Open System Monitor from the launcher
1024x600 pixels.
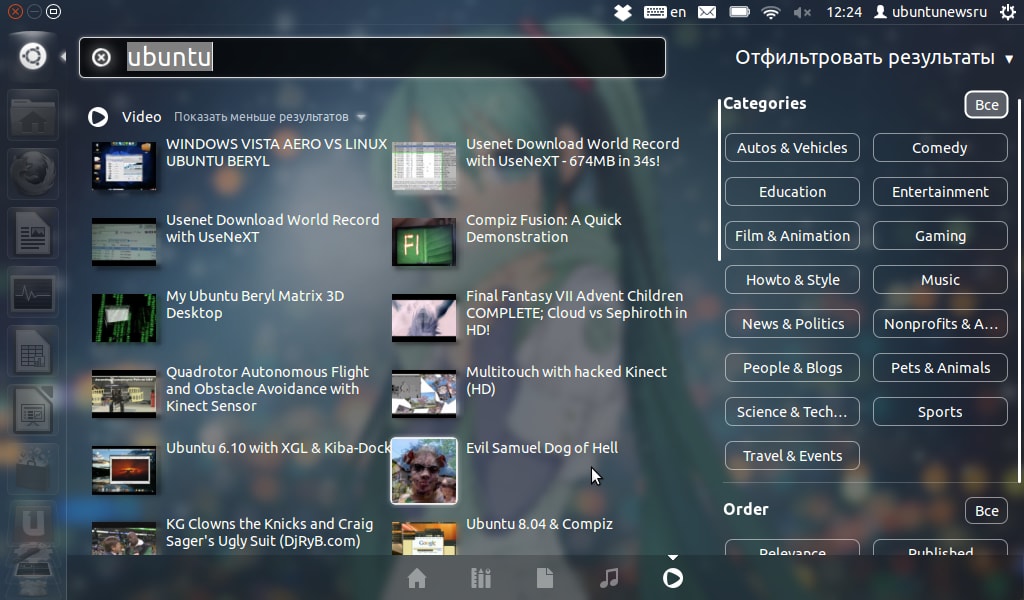click(x=33, y=292)
